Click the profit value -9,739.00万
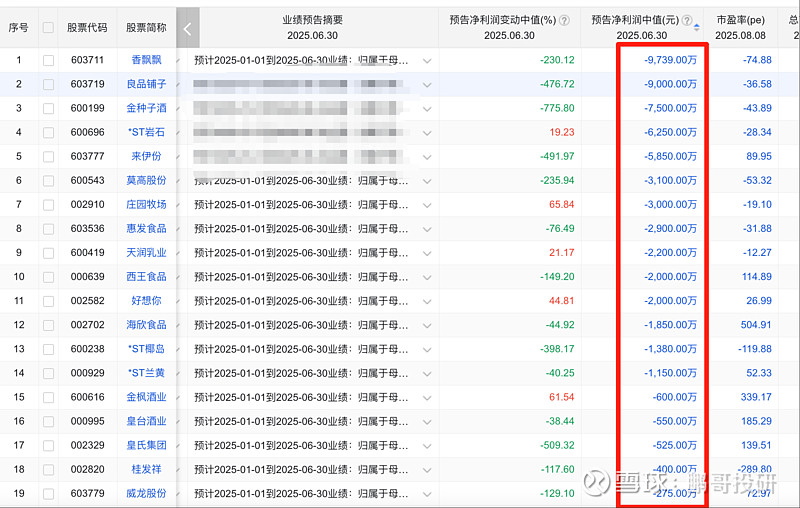Screen dimensions: 800x508 (670, 60)
